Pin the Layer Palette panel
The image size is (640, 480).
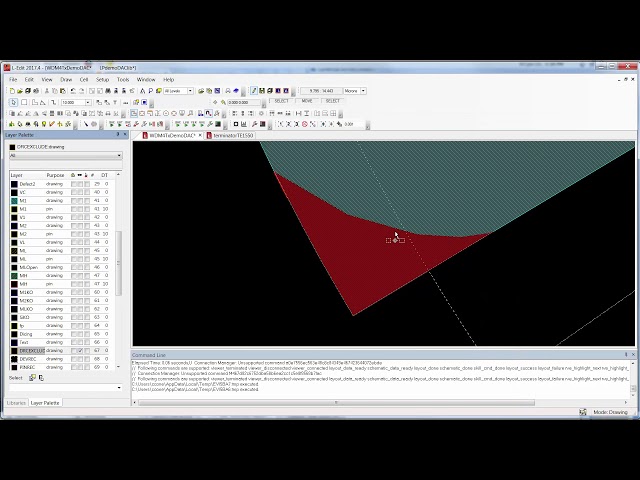click(x=118, y=134)
